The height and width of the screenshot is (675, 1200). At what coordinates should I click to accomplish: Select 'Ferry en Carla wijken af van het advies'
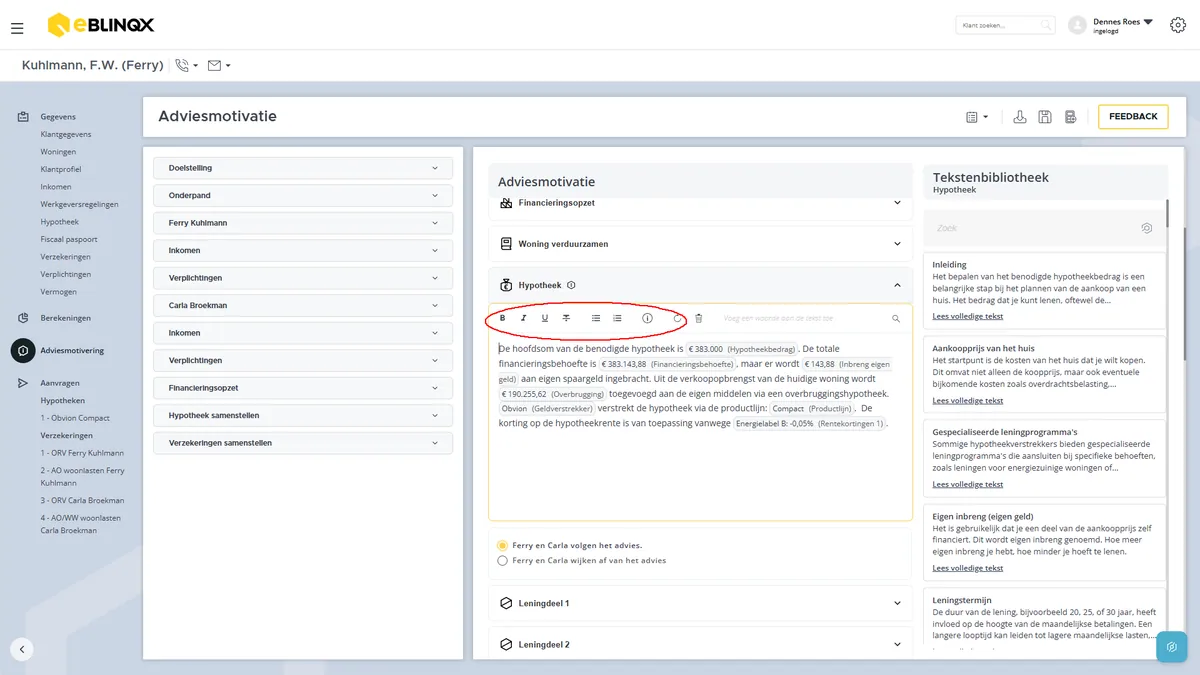pyautogui.click(x=502, y=560)
